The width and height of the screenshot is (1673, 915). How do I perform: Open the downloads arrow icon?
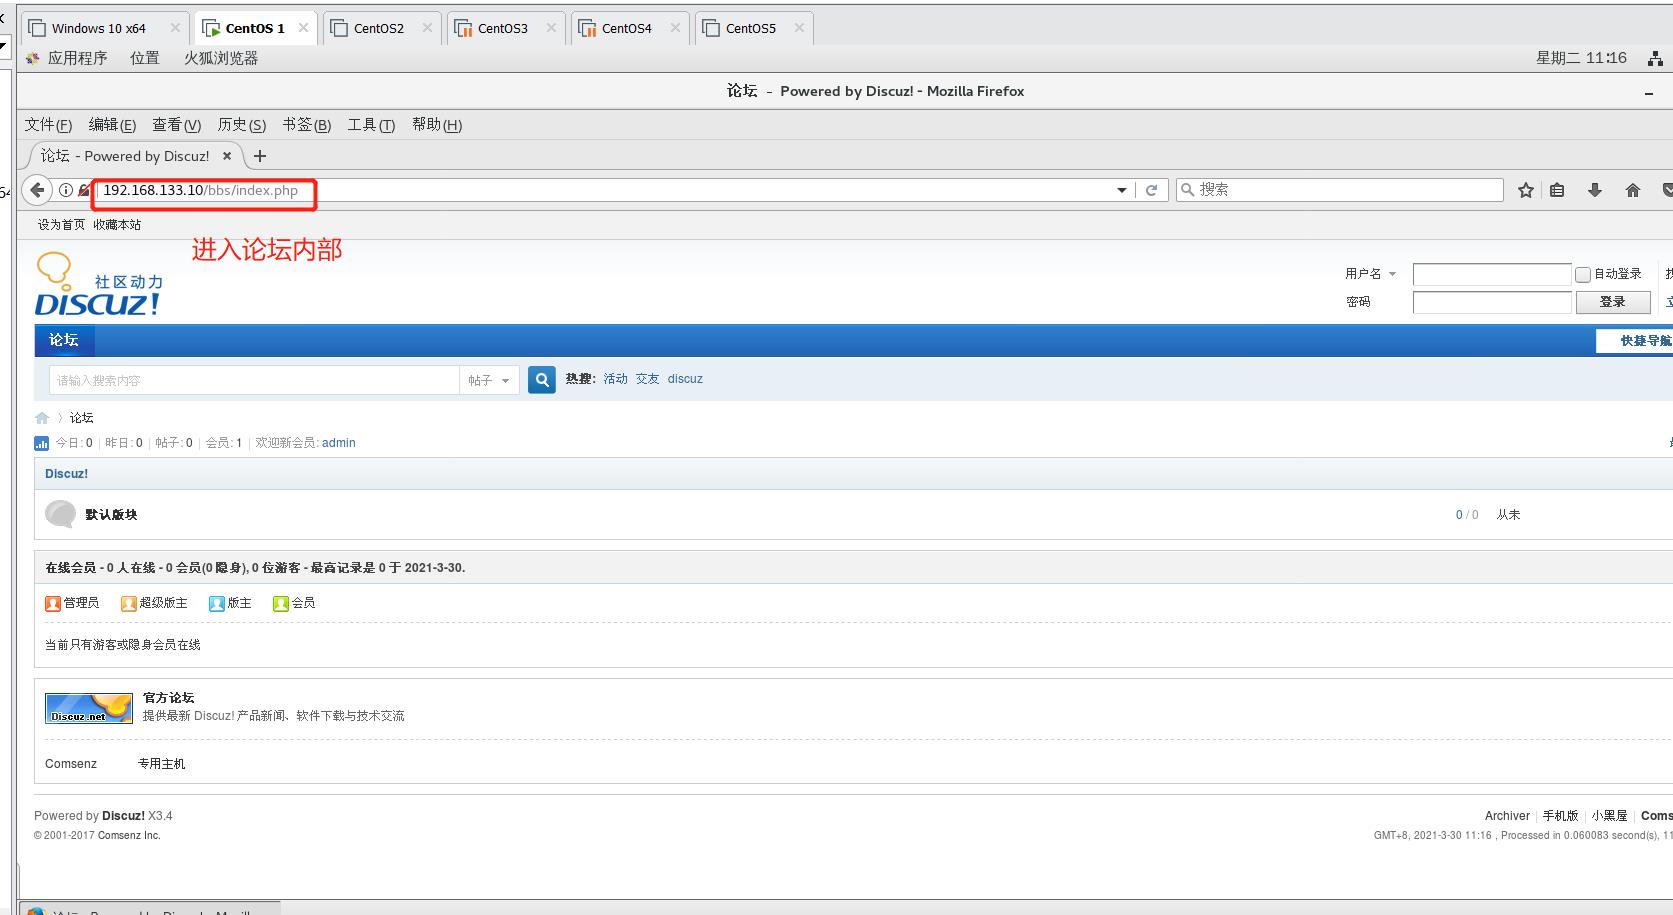click(1595, 190)
